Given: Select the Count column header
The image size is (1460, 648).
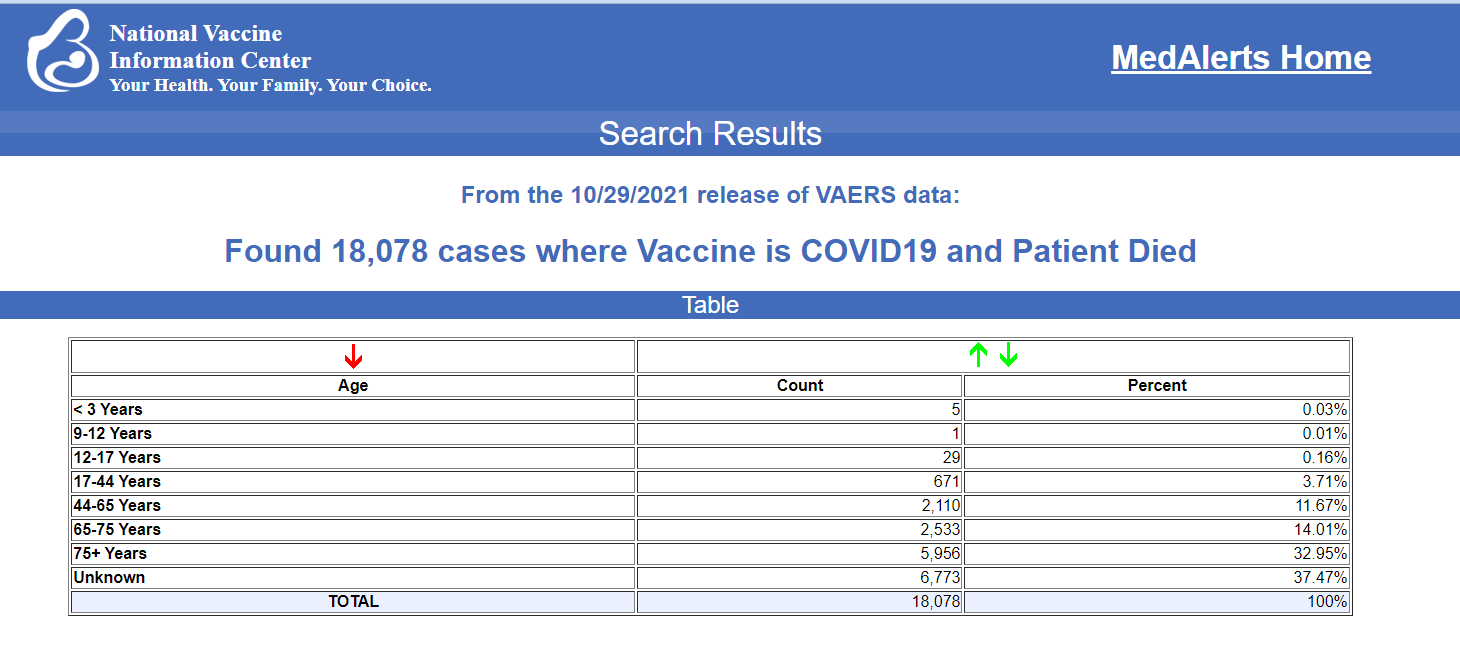Looking at the screenshot, I should (x=800, y=385).
